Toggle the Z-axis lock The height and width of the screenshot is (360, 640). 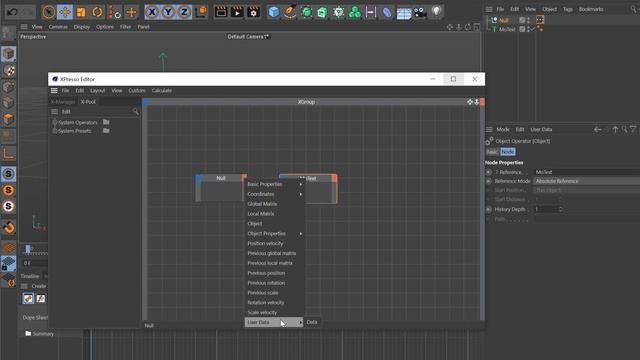184,12
